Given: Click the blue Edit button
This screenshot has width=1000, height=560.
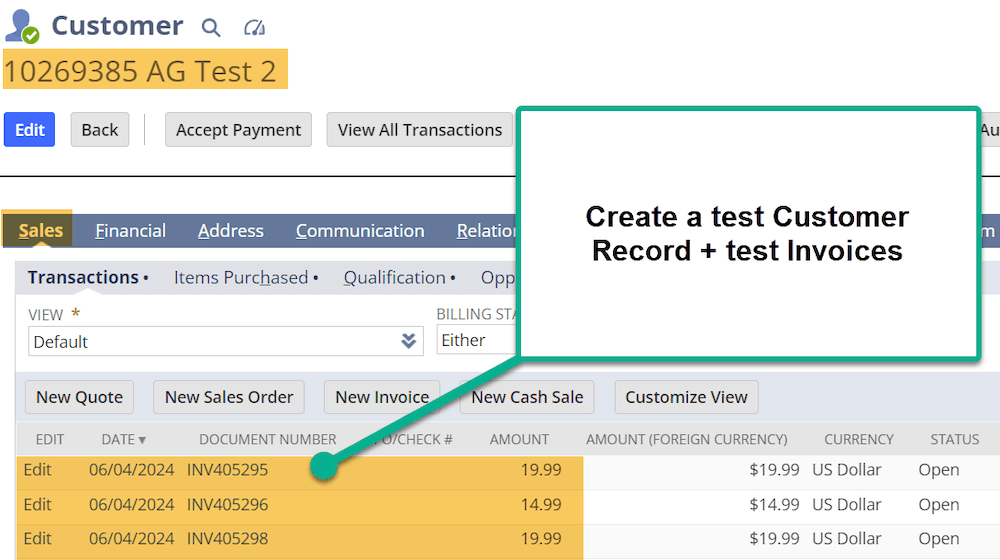Looking at the screenshot, I should click(29, 129).
